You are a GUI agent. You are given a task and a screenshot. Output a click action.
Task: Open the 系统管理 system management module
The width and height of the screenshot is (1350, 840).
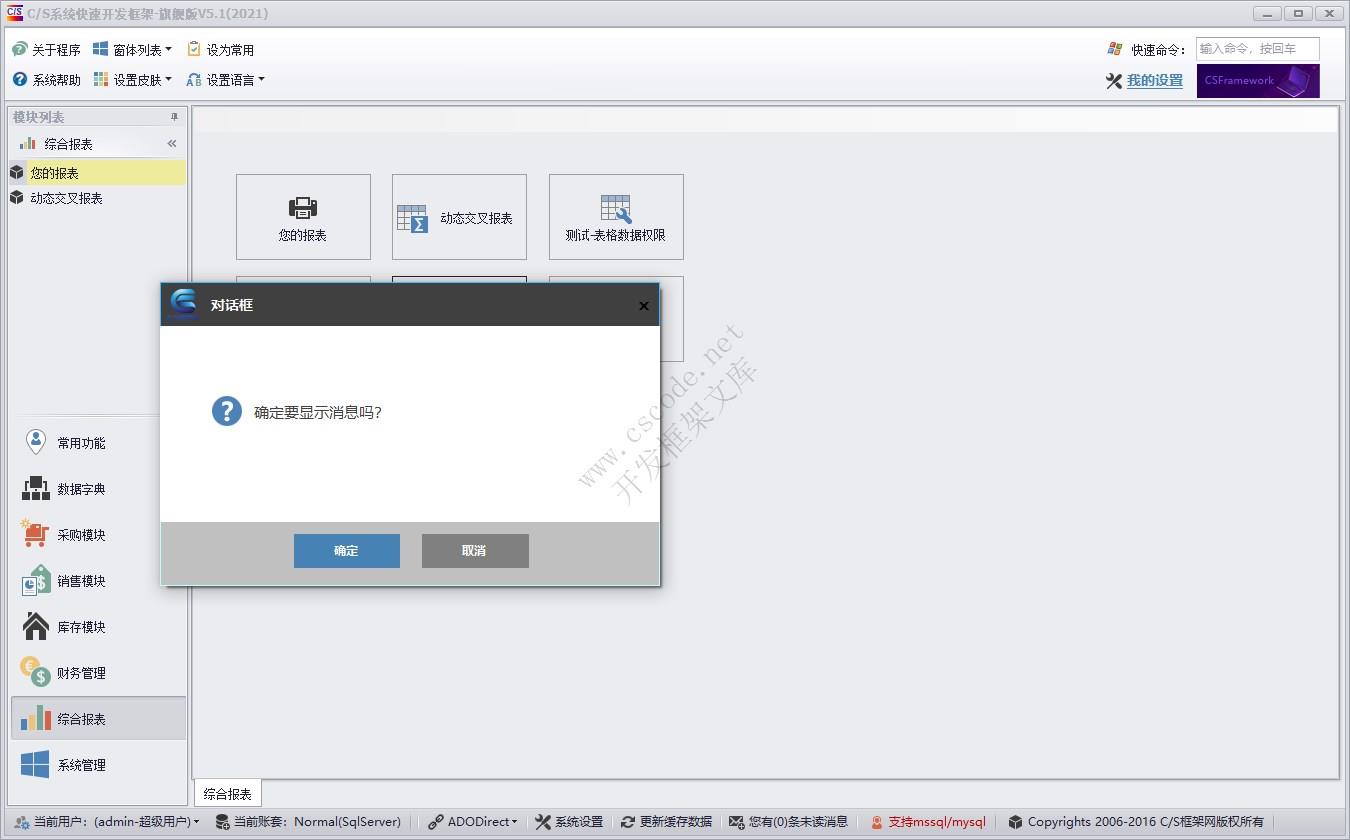80,764
